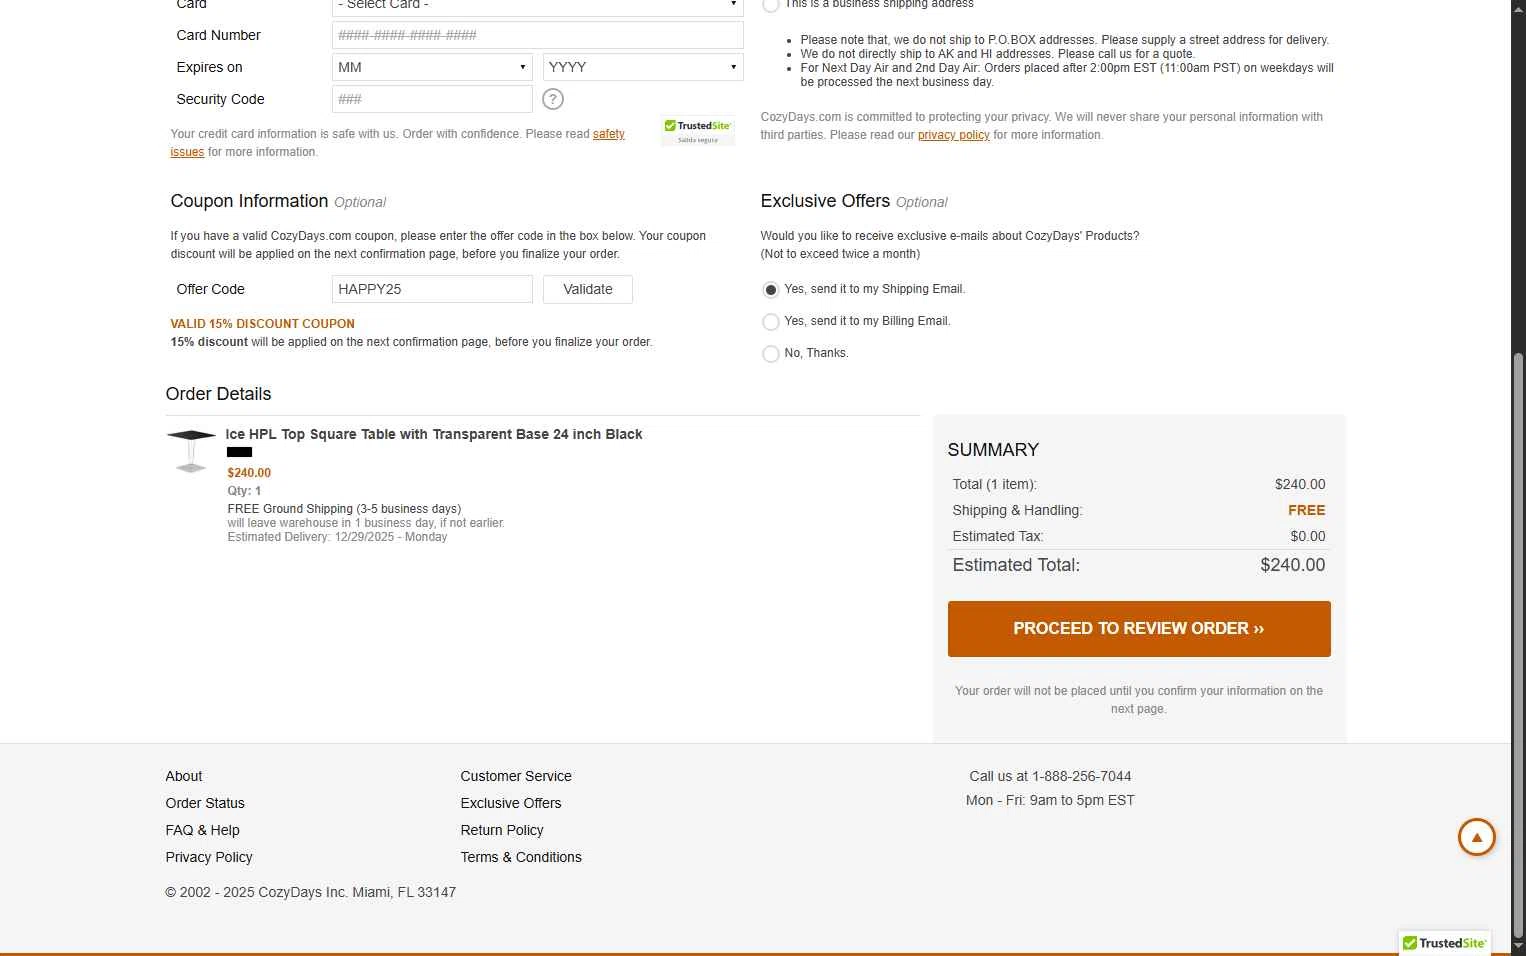Click the page vertical scrollbar thumb
The height and width of the screenshot is (956, 1526).
point(1518,643)
